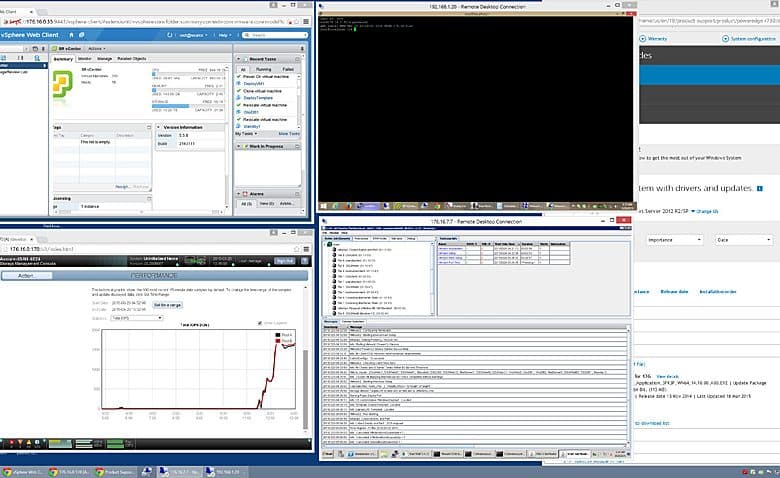
Task: Click in the terminal of 192.168.1.20 session
Action: (476, 109)
